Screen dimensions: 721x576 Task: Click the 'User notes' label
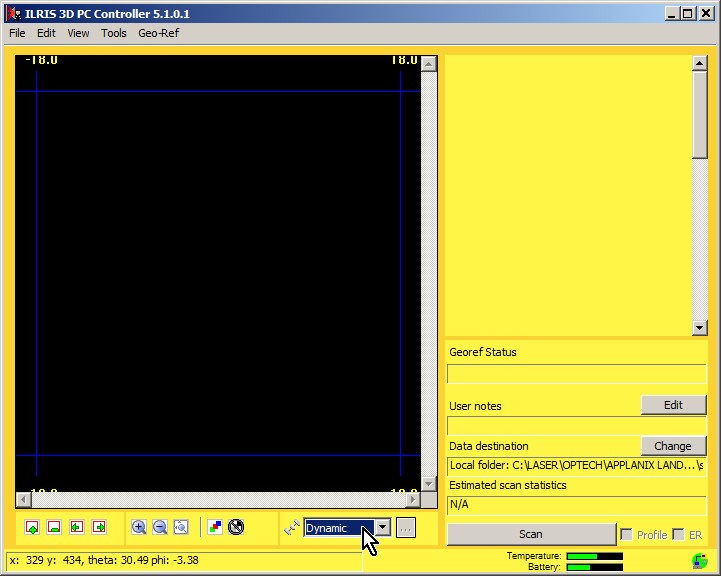coord(475,406)
